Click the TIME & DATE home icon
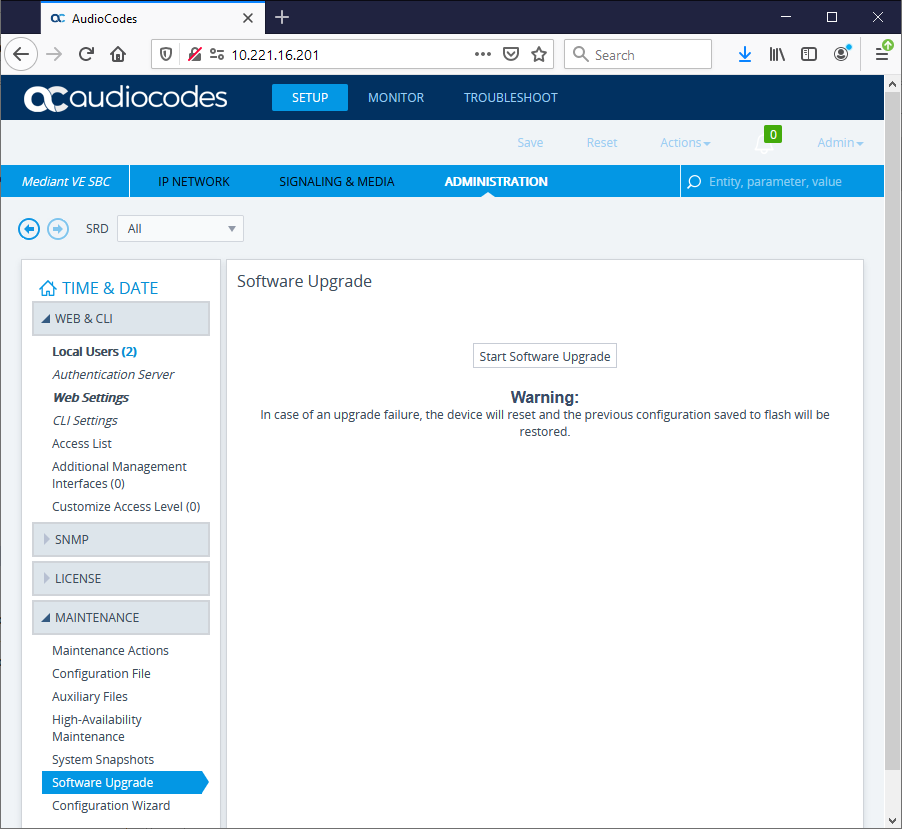902x829 pixels. pyautogui.click(x=47, y=288)
